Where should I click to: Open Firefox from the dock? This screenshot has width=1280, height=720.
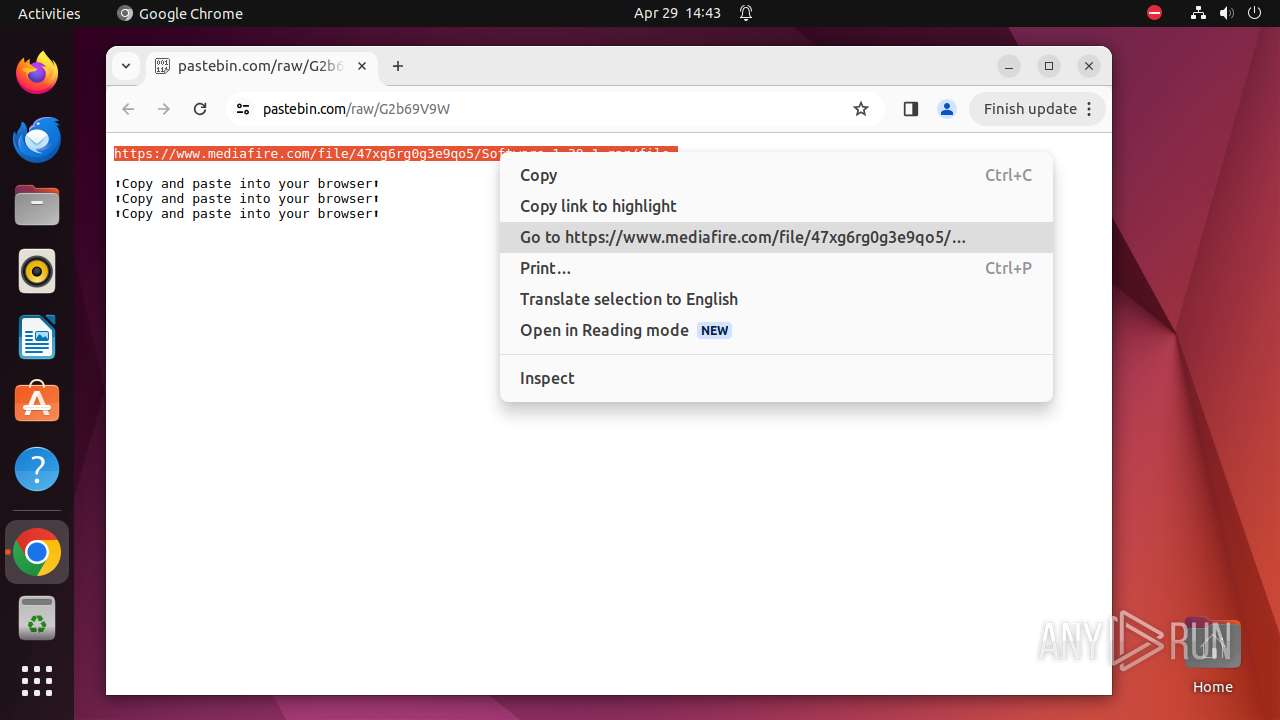pos(37,73)
